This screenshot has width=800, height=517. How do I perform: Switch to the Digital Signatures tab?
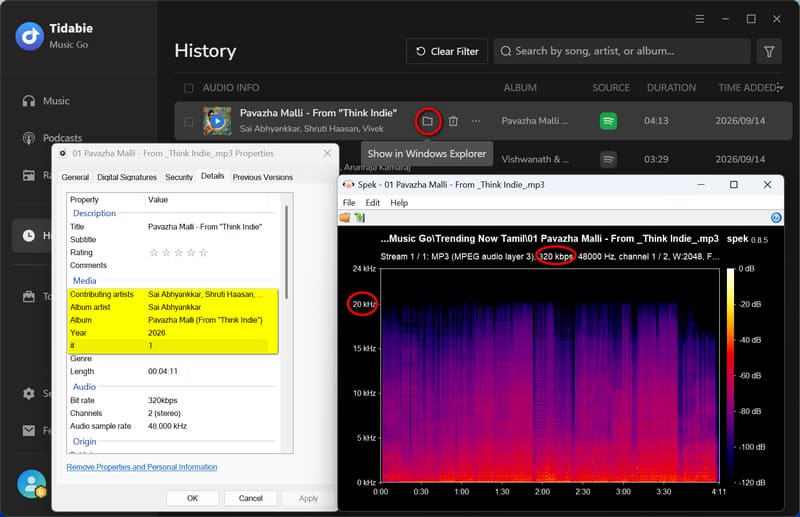click(127, 177)
